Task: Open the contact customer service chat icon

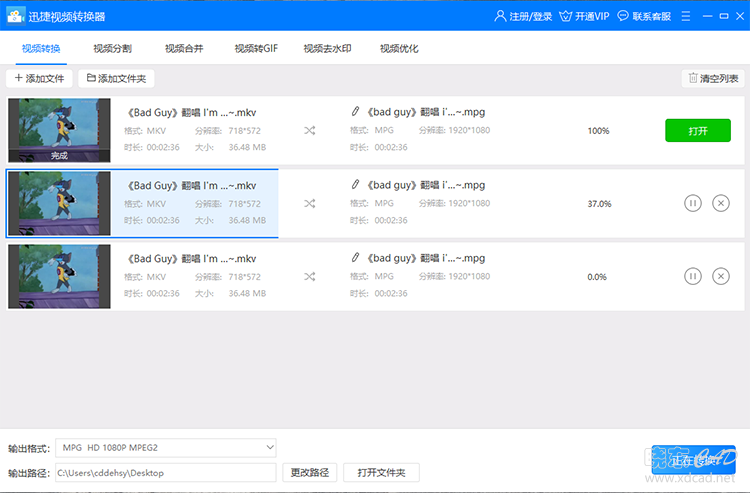Action: click(623, 16)
